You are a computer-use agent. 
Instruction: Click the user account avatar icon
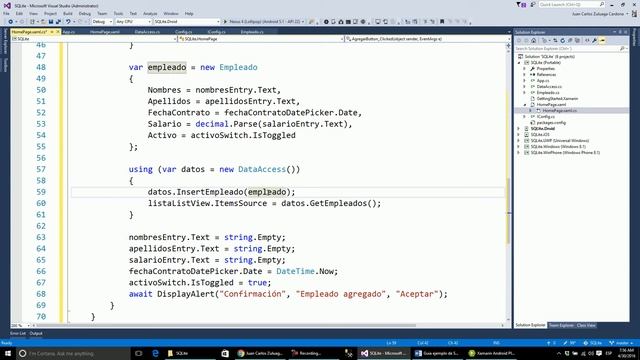634,13
